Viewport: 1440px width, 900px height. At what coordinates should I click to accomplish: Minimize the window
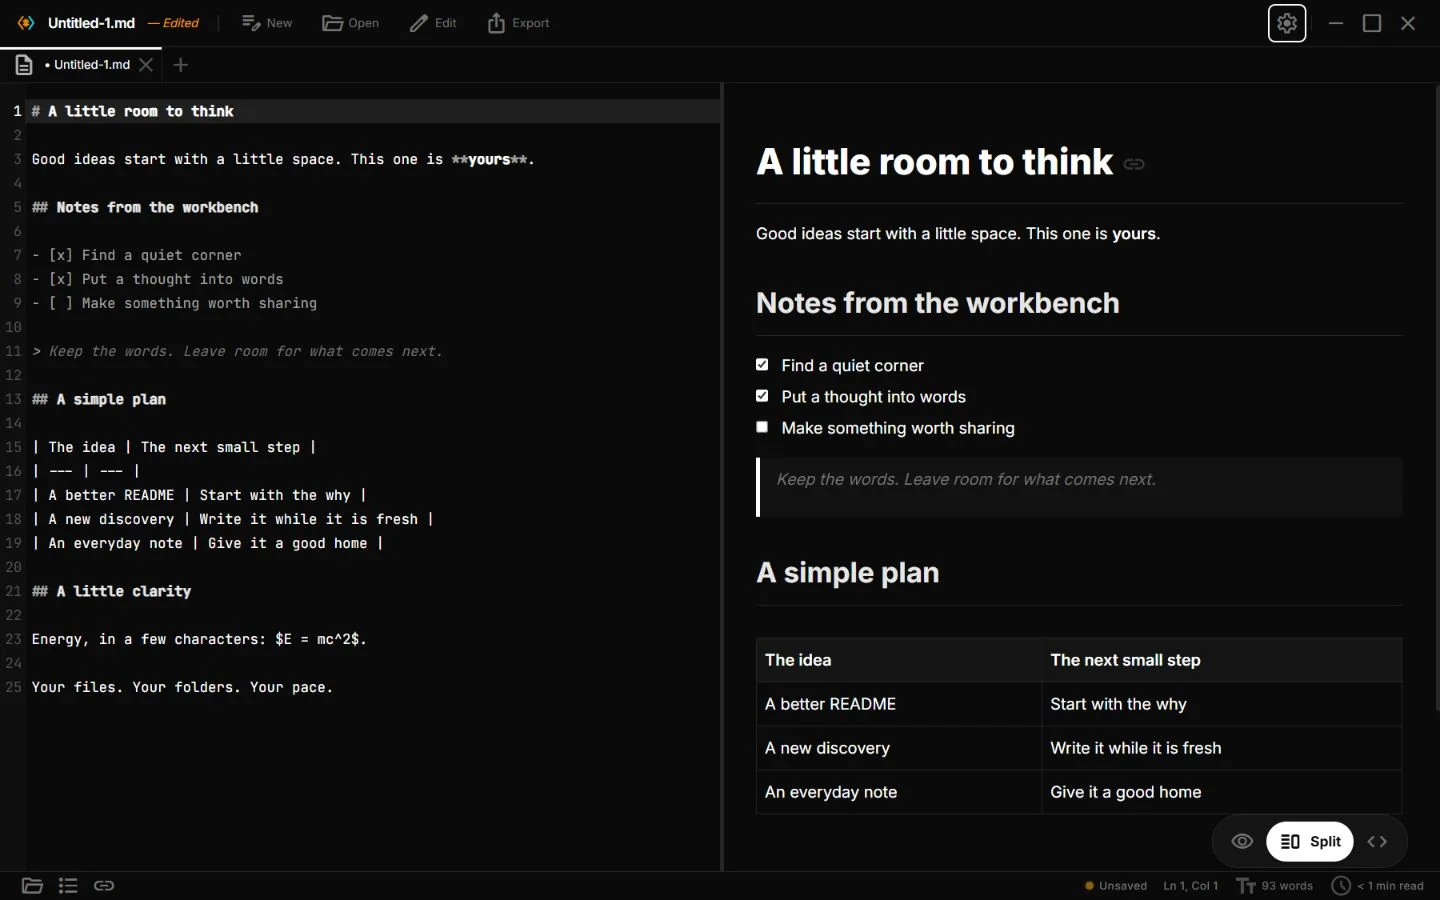coord(1336,23)
